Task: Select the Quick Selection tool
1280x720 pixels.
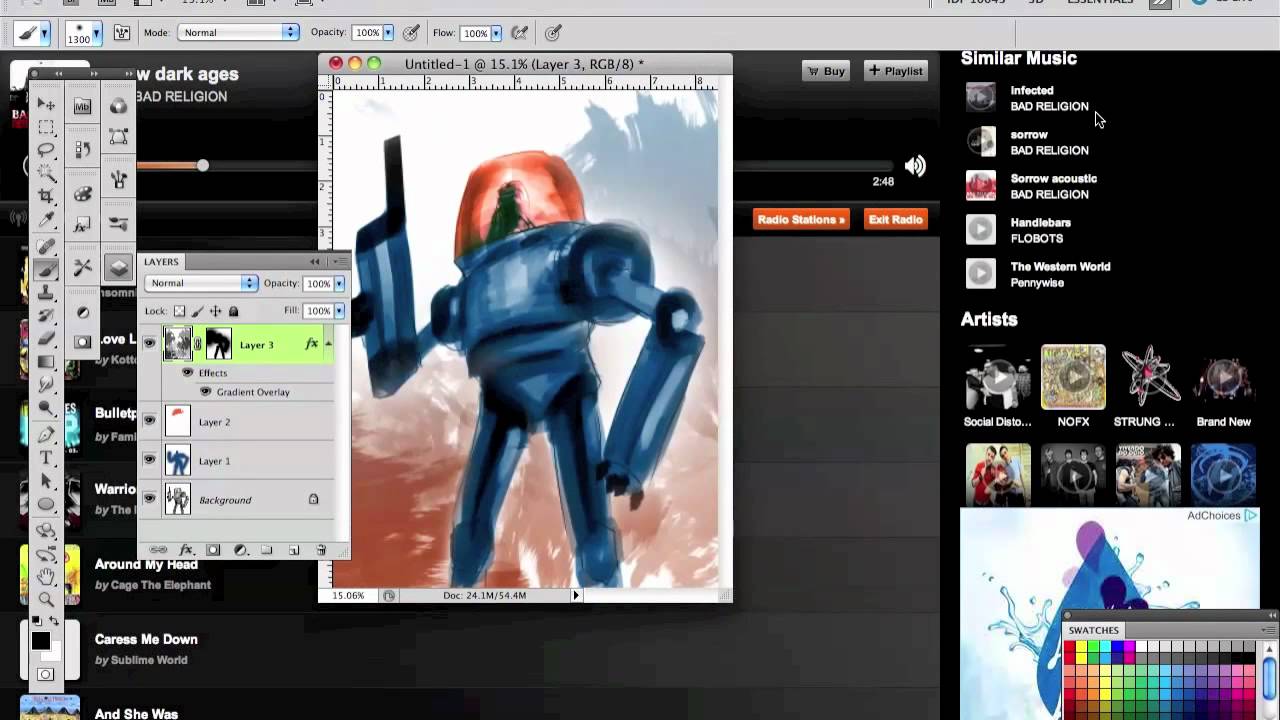Action: tap(46, 173)
